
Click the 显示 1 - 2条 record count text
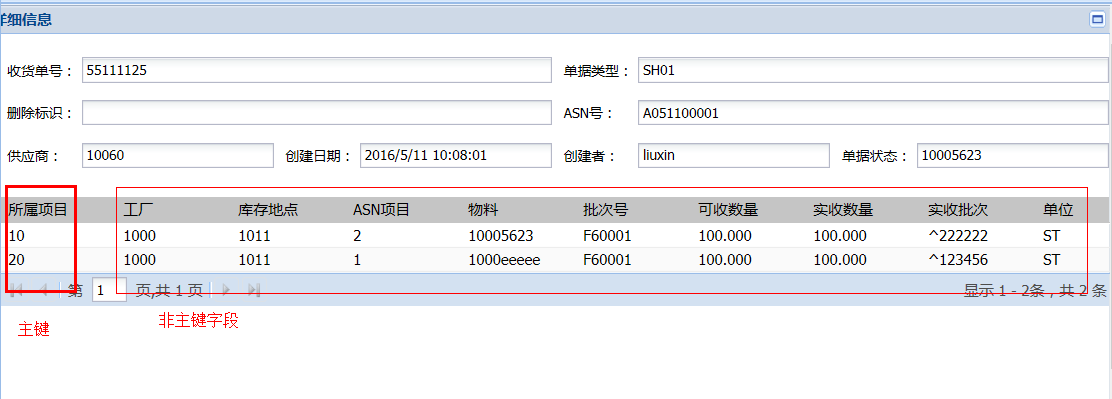point(1035,290)
